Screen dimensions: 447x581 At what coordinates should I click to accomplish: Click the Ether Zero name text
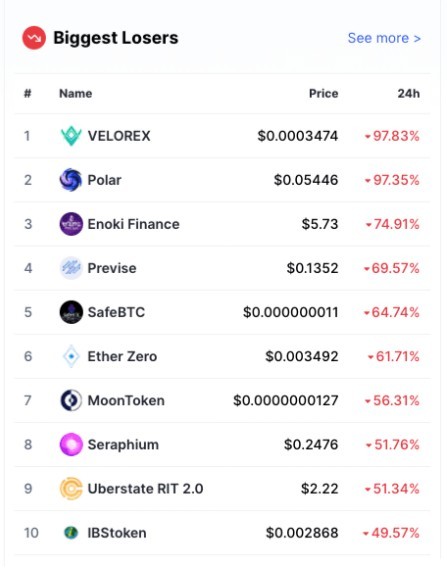(x=122, y=356)
